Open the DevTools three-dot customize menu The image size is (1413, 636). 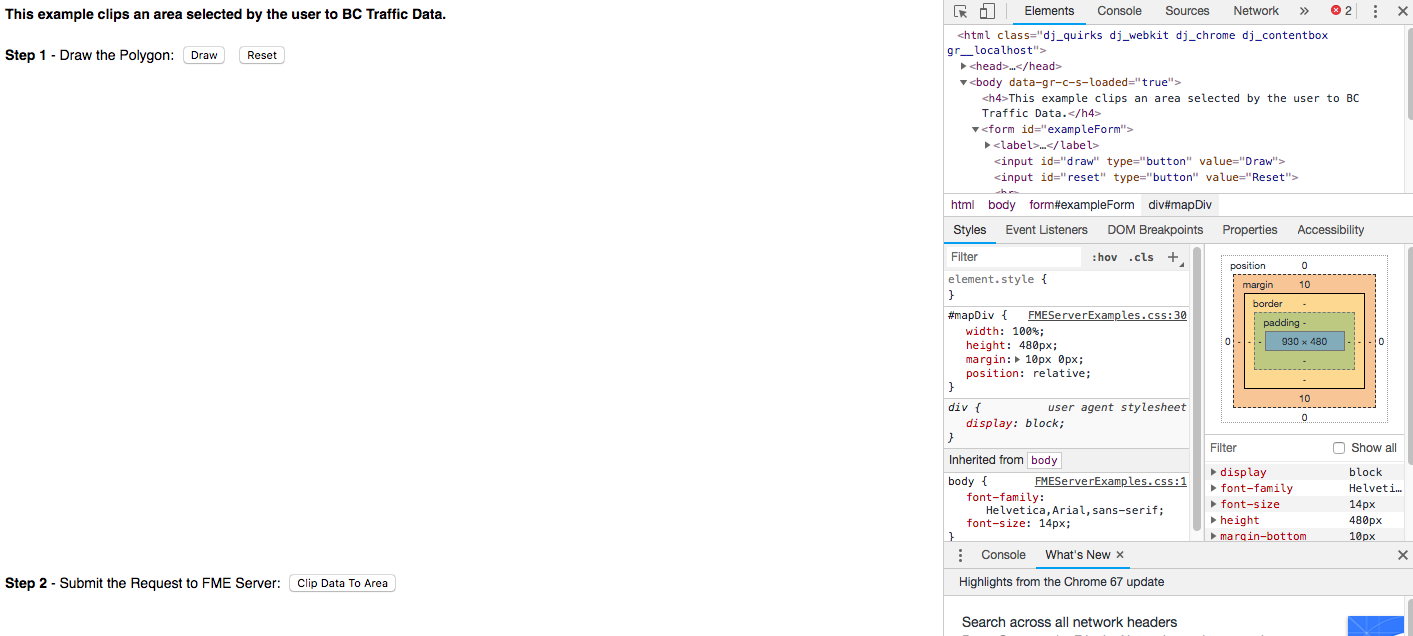point(1375,12)
